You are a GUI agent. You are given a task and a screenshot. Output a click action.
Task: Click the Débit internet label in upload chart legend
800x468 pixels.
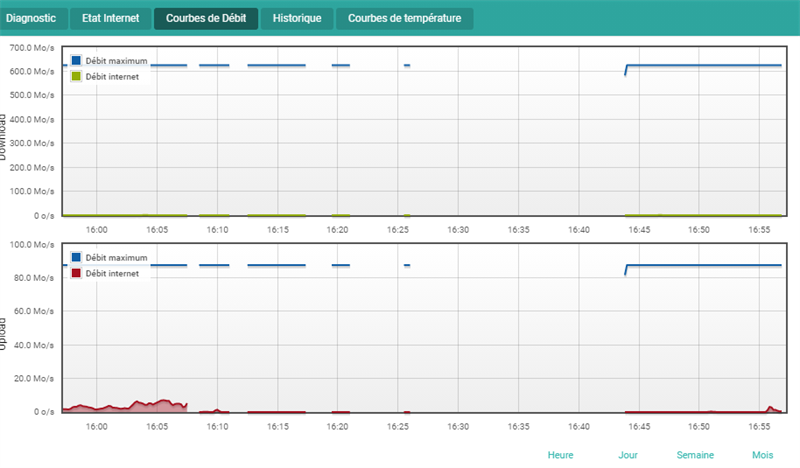112,274
